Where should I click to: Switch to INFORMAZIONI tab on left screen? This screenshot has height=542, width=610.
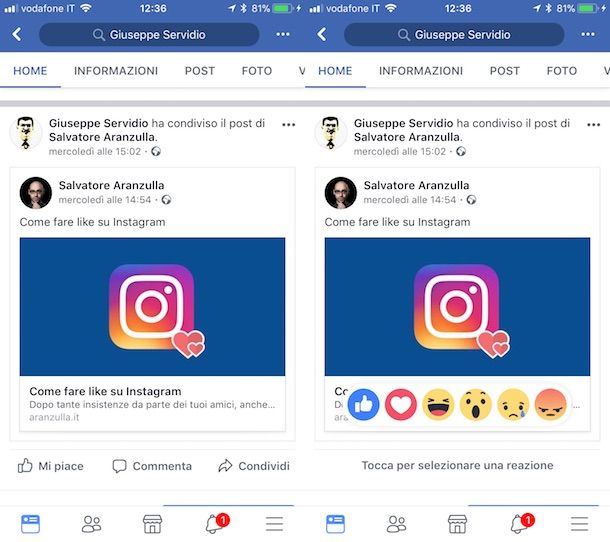pyautogui.click(x=116, y=71)
